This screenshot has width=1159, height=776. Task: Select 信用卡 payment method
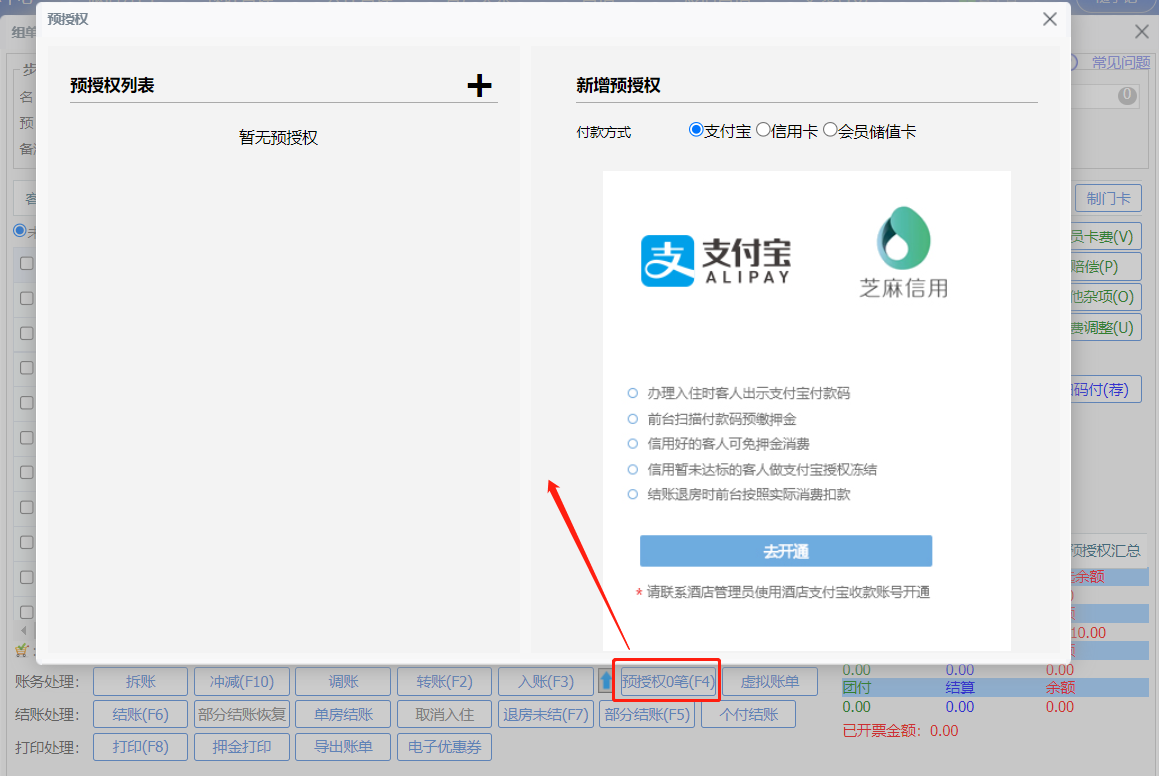tap(764, 130)
